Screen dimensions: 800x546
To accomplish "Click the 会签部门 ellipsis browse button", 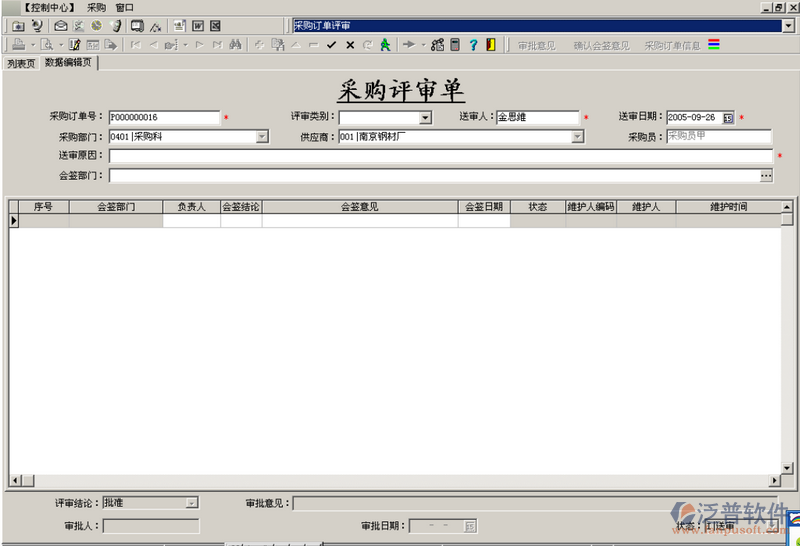I will click(766, 176).
